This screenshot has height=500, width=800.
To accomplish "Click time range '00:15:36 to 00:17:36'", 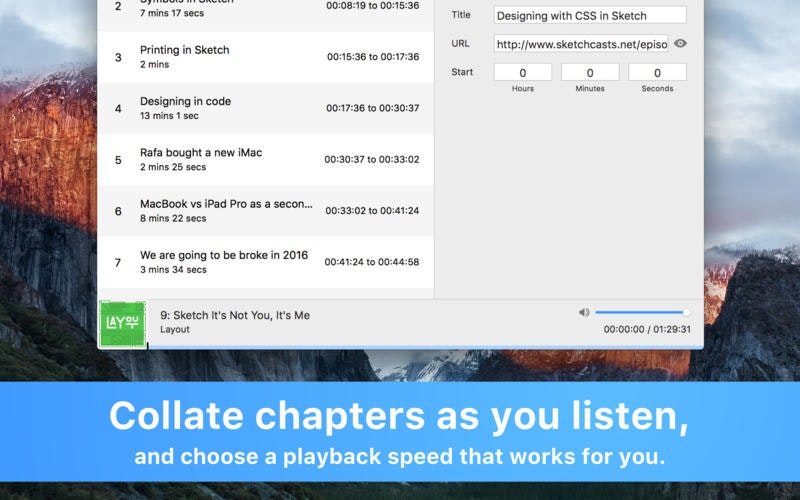I will tap(373, 57).
